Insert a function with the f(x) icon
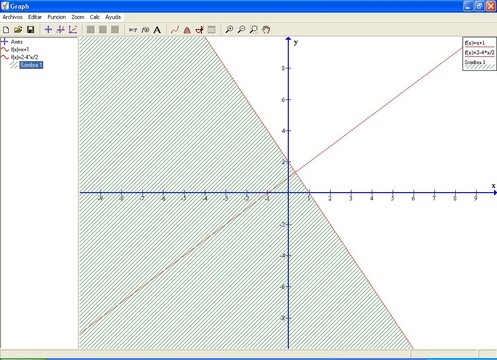This screenshot has width=497, height=360. click(x=145, y=30)
